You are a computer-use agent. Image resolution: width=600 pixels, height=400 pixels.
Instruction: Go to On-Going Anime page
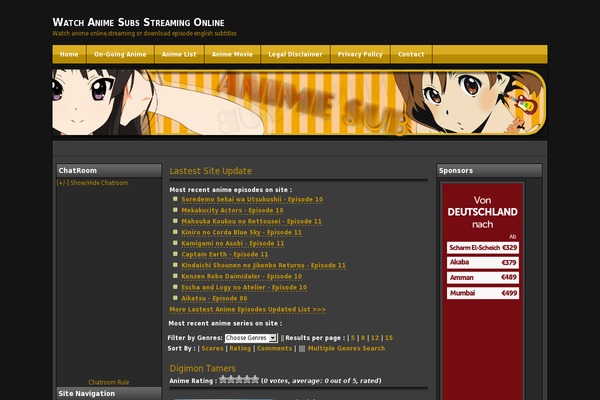[120, 54]
